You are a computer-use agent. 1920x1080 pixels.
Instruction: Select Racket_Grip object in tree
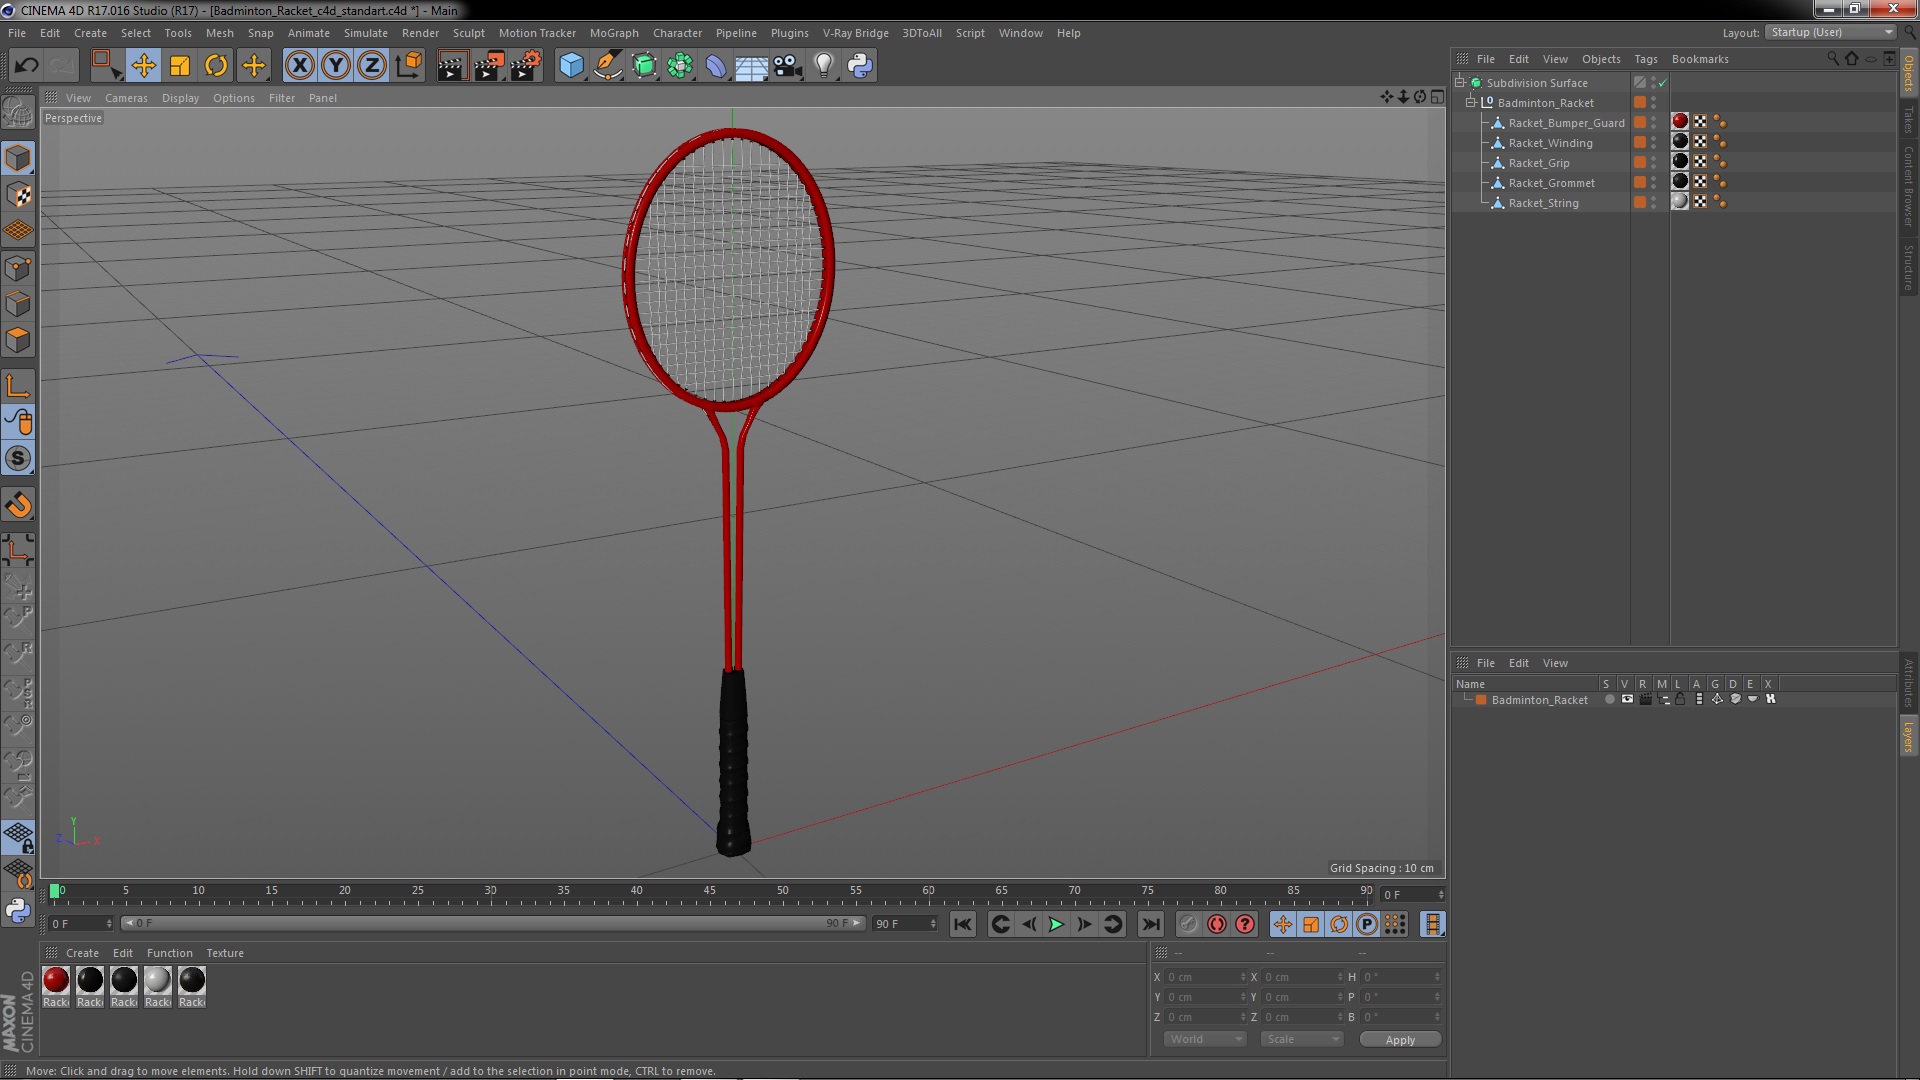coord(1539,163)
